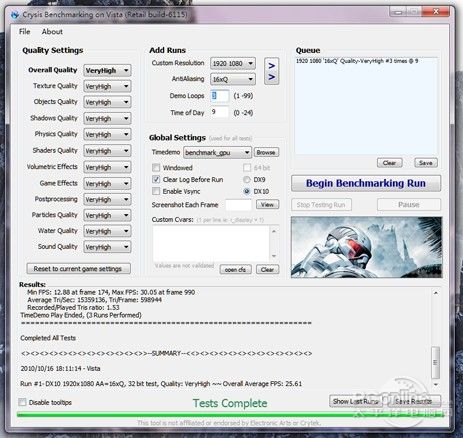Click the Results scrollbar thumb
The width and height of the screenshot is (463, 438).
point(435,363)
